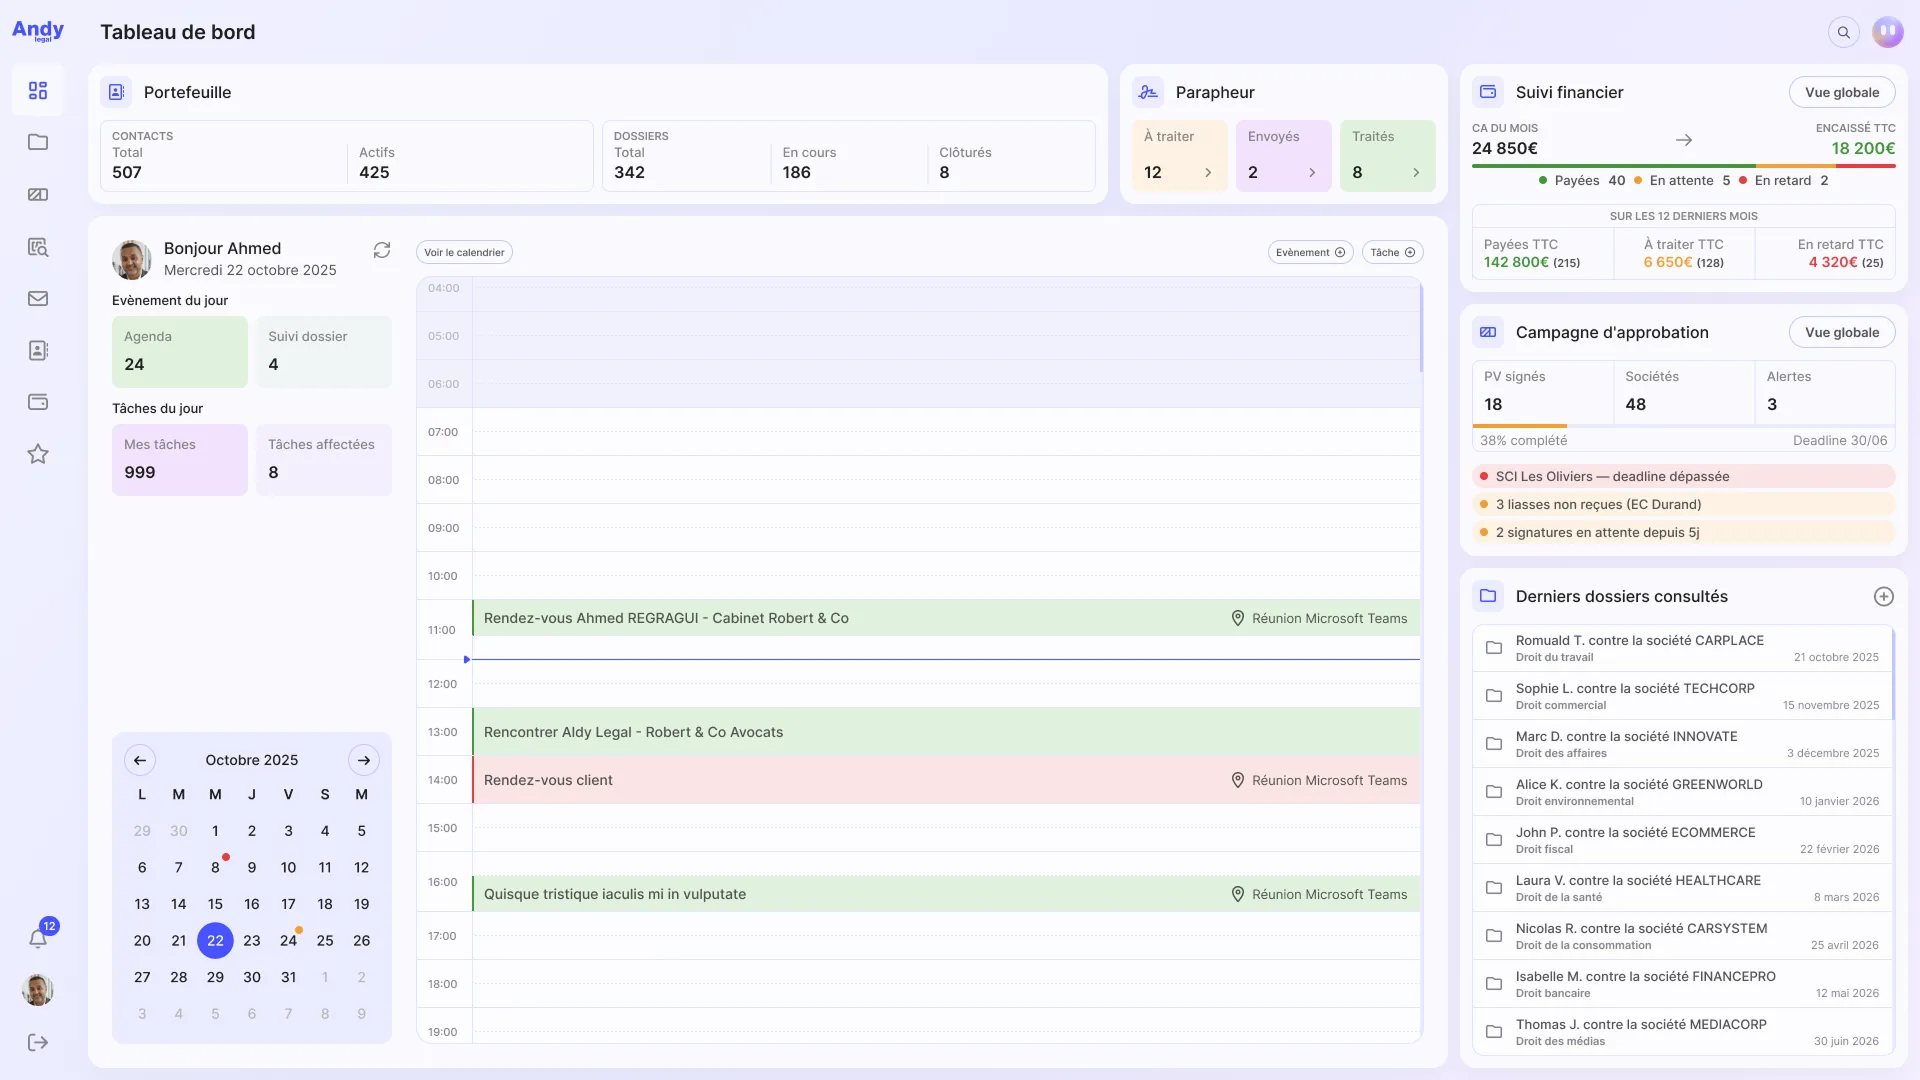Open the document search sidebar icon
This screenshot has height=1080, width=1920.
click(x=38, y=247)
